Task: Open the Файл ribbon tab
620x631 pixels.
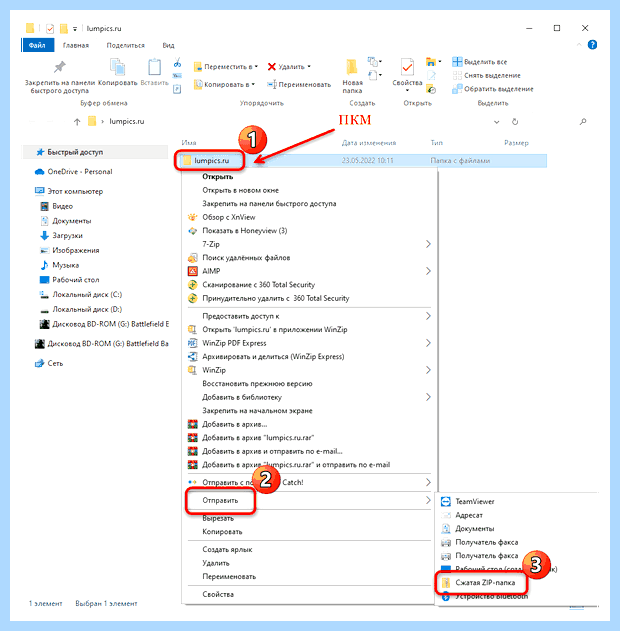Action: pyautogui.click(x=37, y=45)
